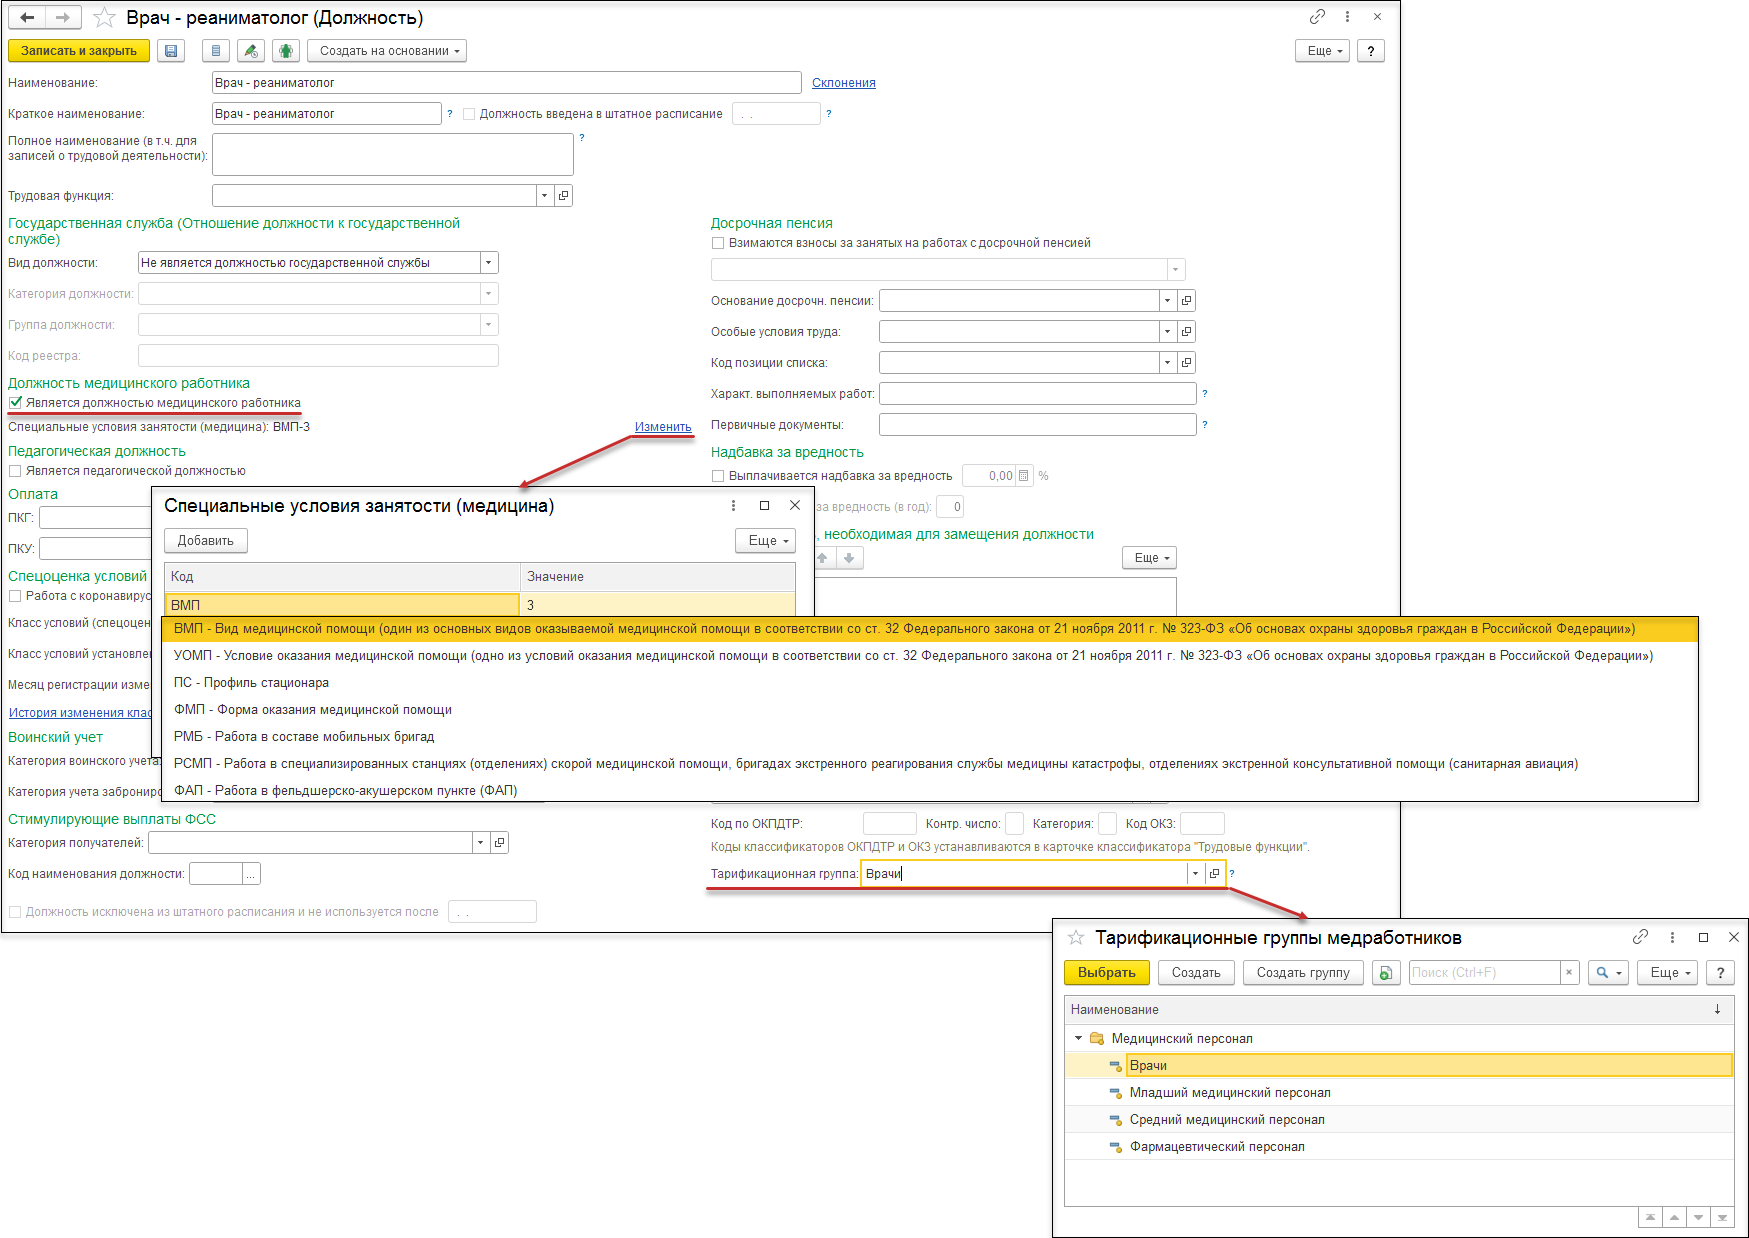Open the Еще menu of position form

(1323, 51)
